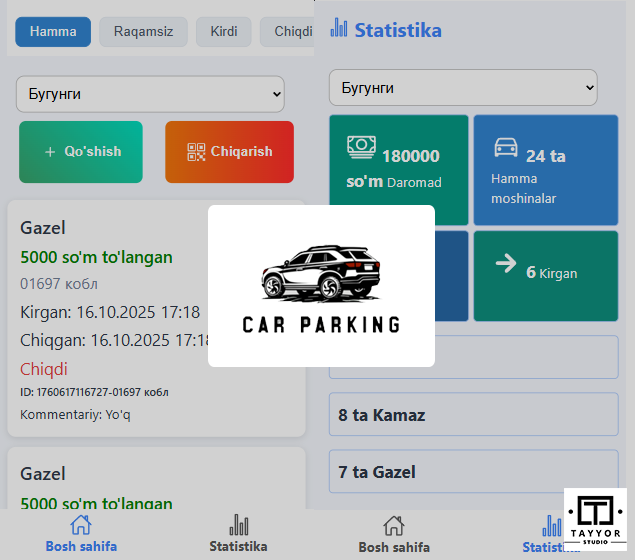635x560 pixels.
Task: Click the car icon on Hamma moshinalar card
Action: point(506,148)
